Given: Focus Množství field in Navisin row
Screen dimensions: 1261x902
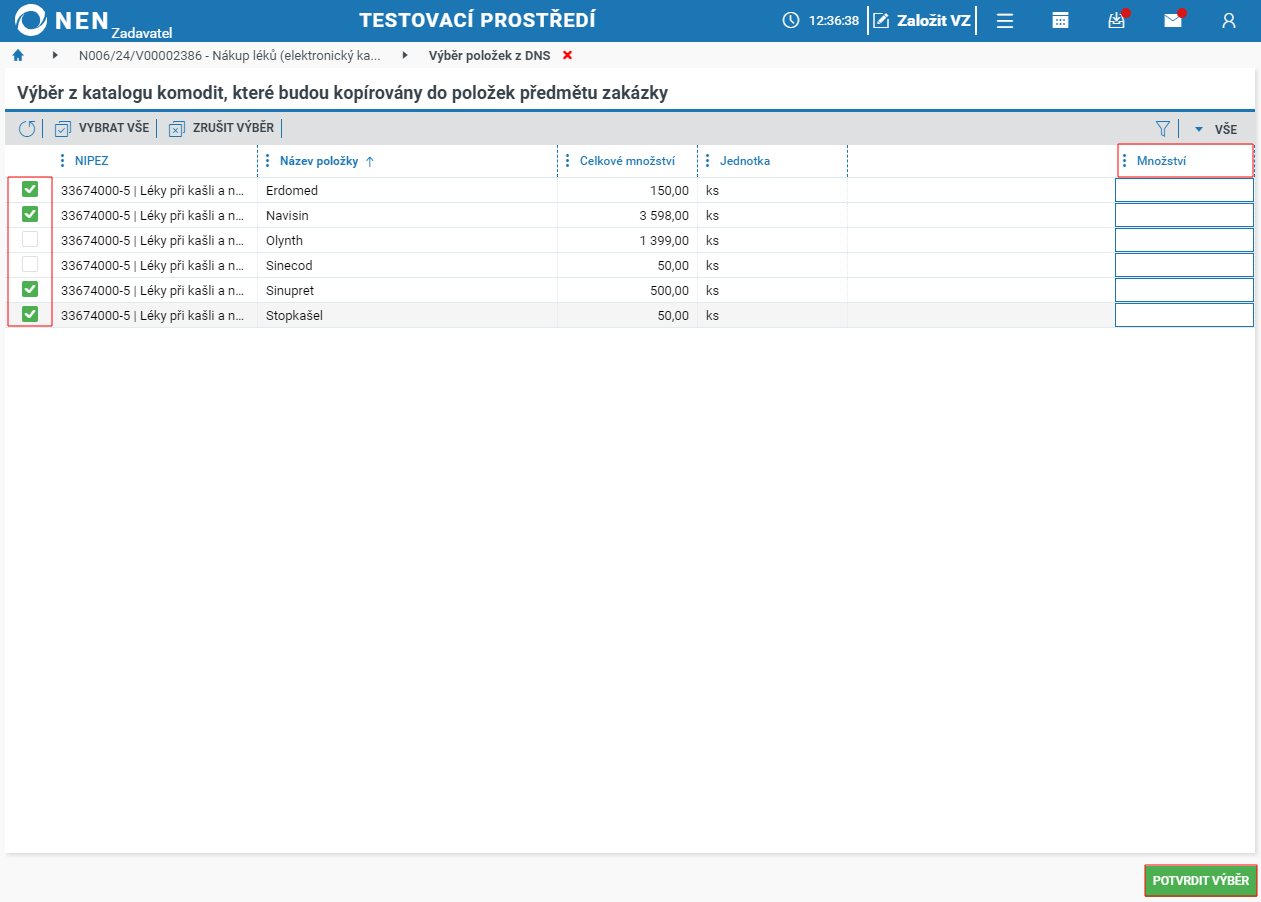Looking at the screenshot, I should point(1184,215).
